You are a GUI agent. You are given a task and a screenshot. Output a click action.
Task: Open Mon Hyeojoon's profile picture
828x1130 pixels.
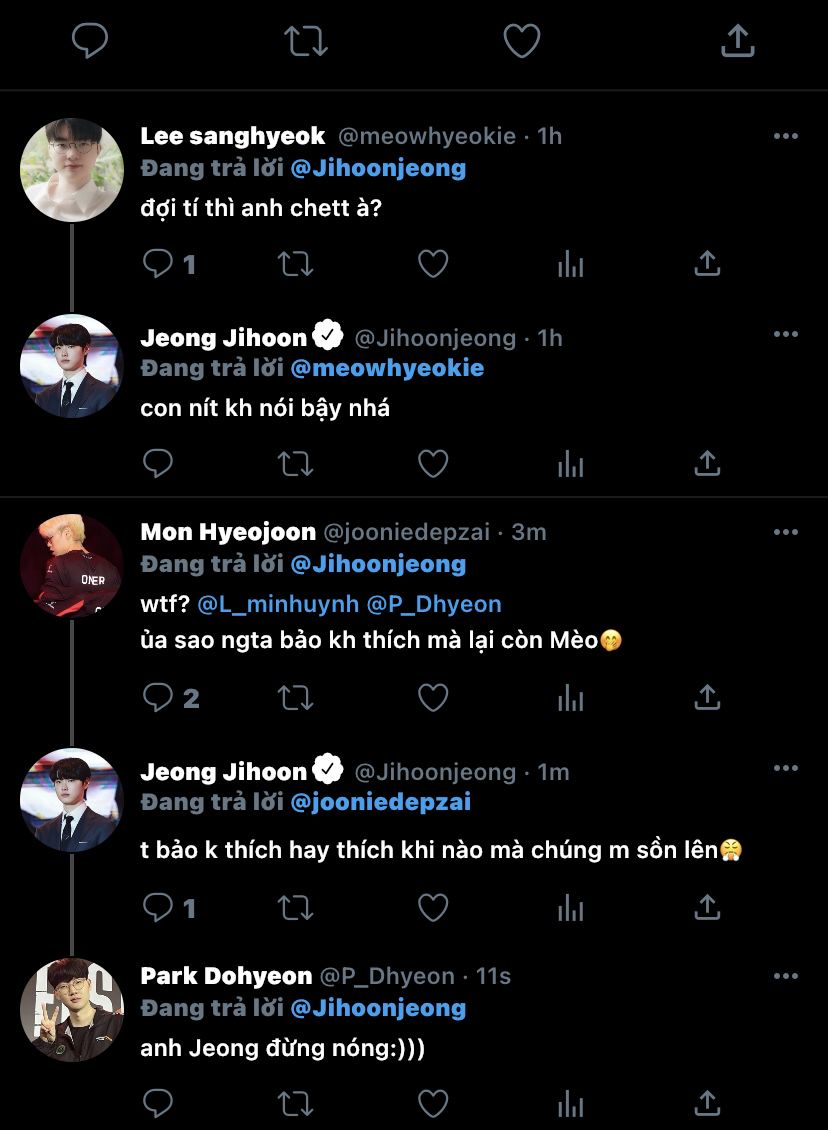click(x=72, y=565)
